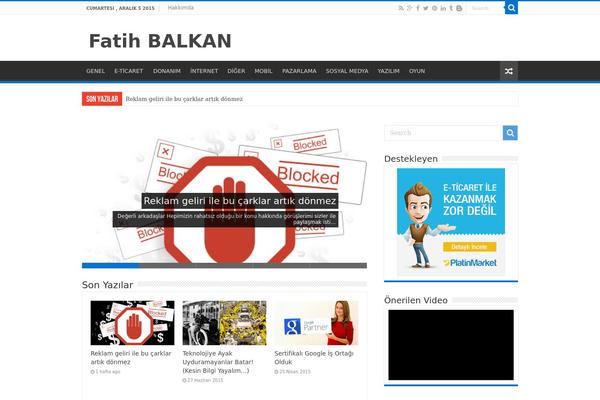Open the RSS feed icon

click(401, 8)
